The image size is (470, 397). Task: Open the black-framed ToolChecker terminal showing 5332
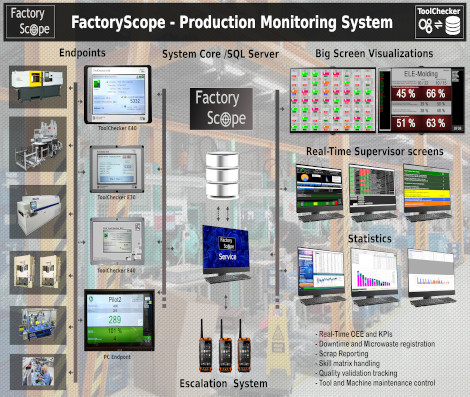click(x=118, y=94)
